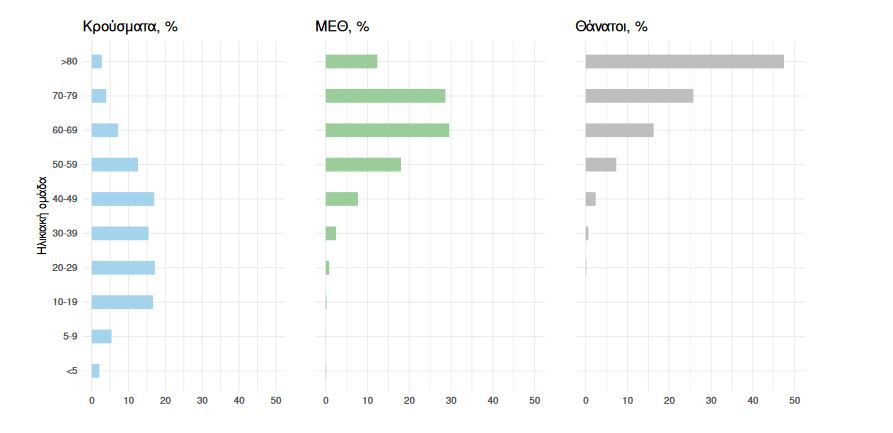Click the green >80 bar in ΜΕΘ
Viewport: 893px width, 433px height.
pyautogui.click(x=351, y=62)
